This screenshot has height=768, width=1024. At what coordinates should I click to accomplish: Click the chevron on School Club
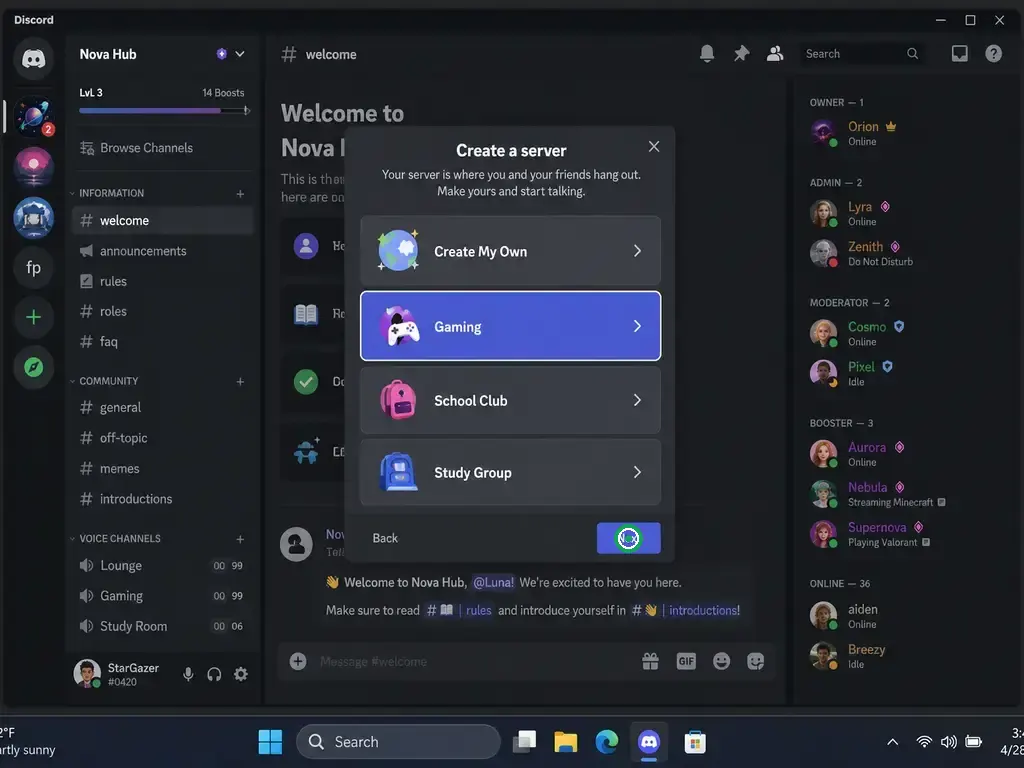(x=637, y=400)
